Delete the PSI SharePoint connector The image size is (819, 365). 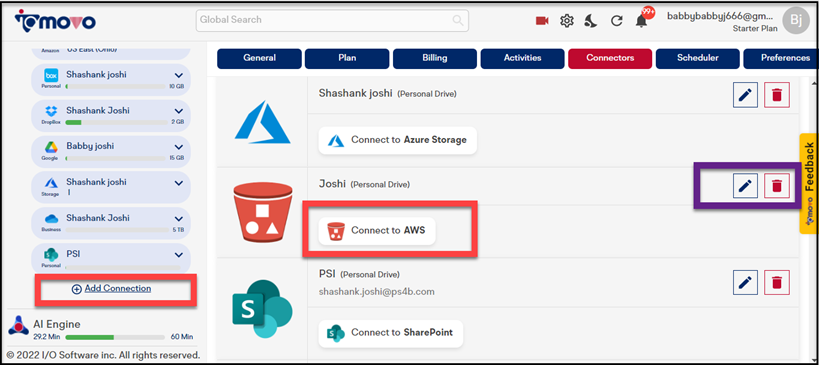777,282
